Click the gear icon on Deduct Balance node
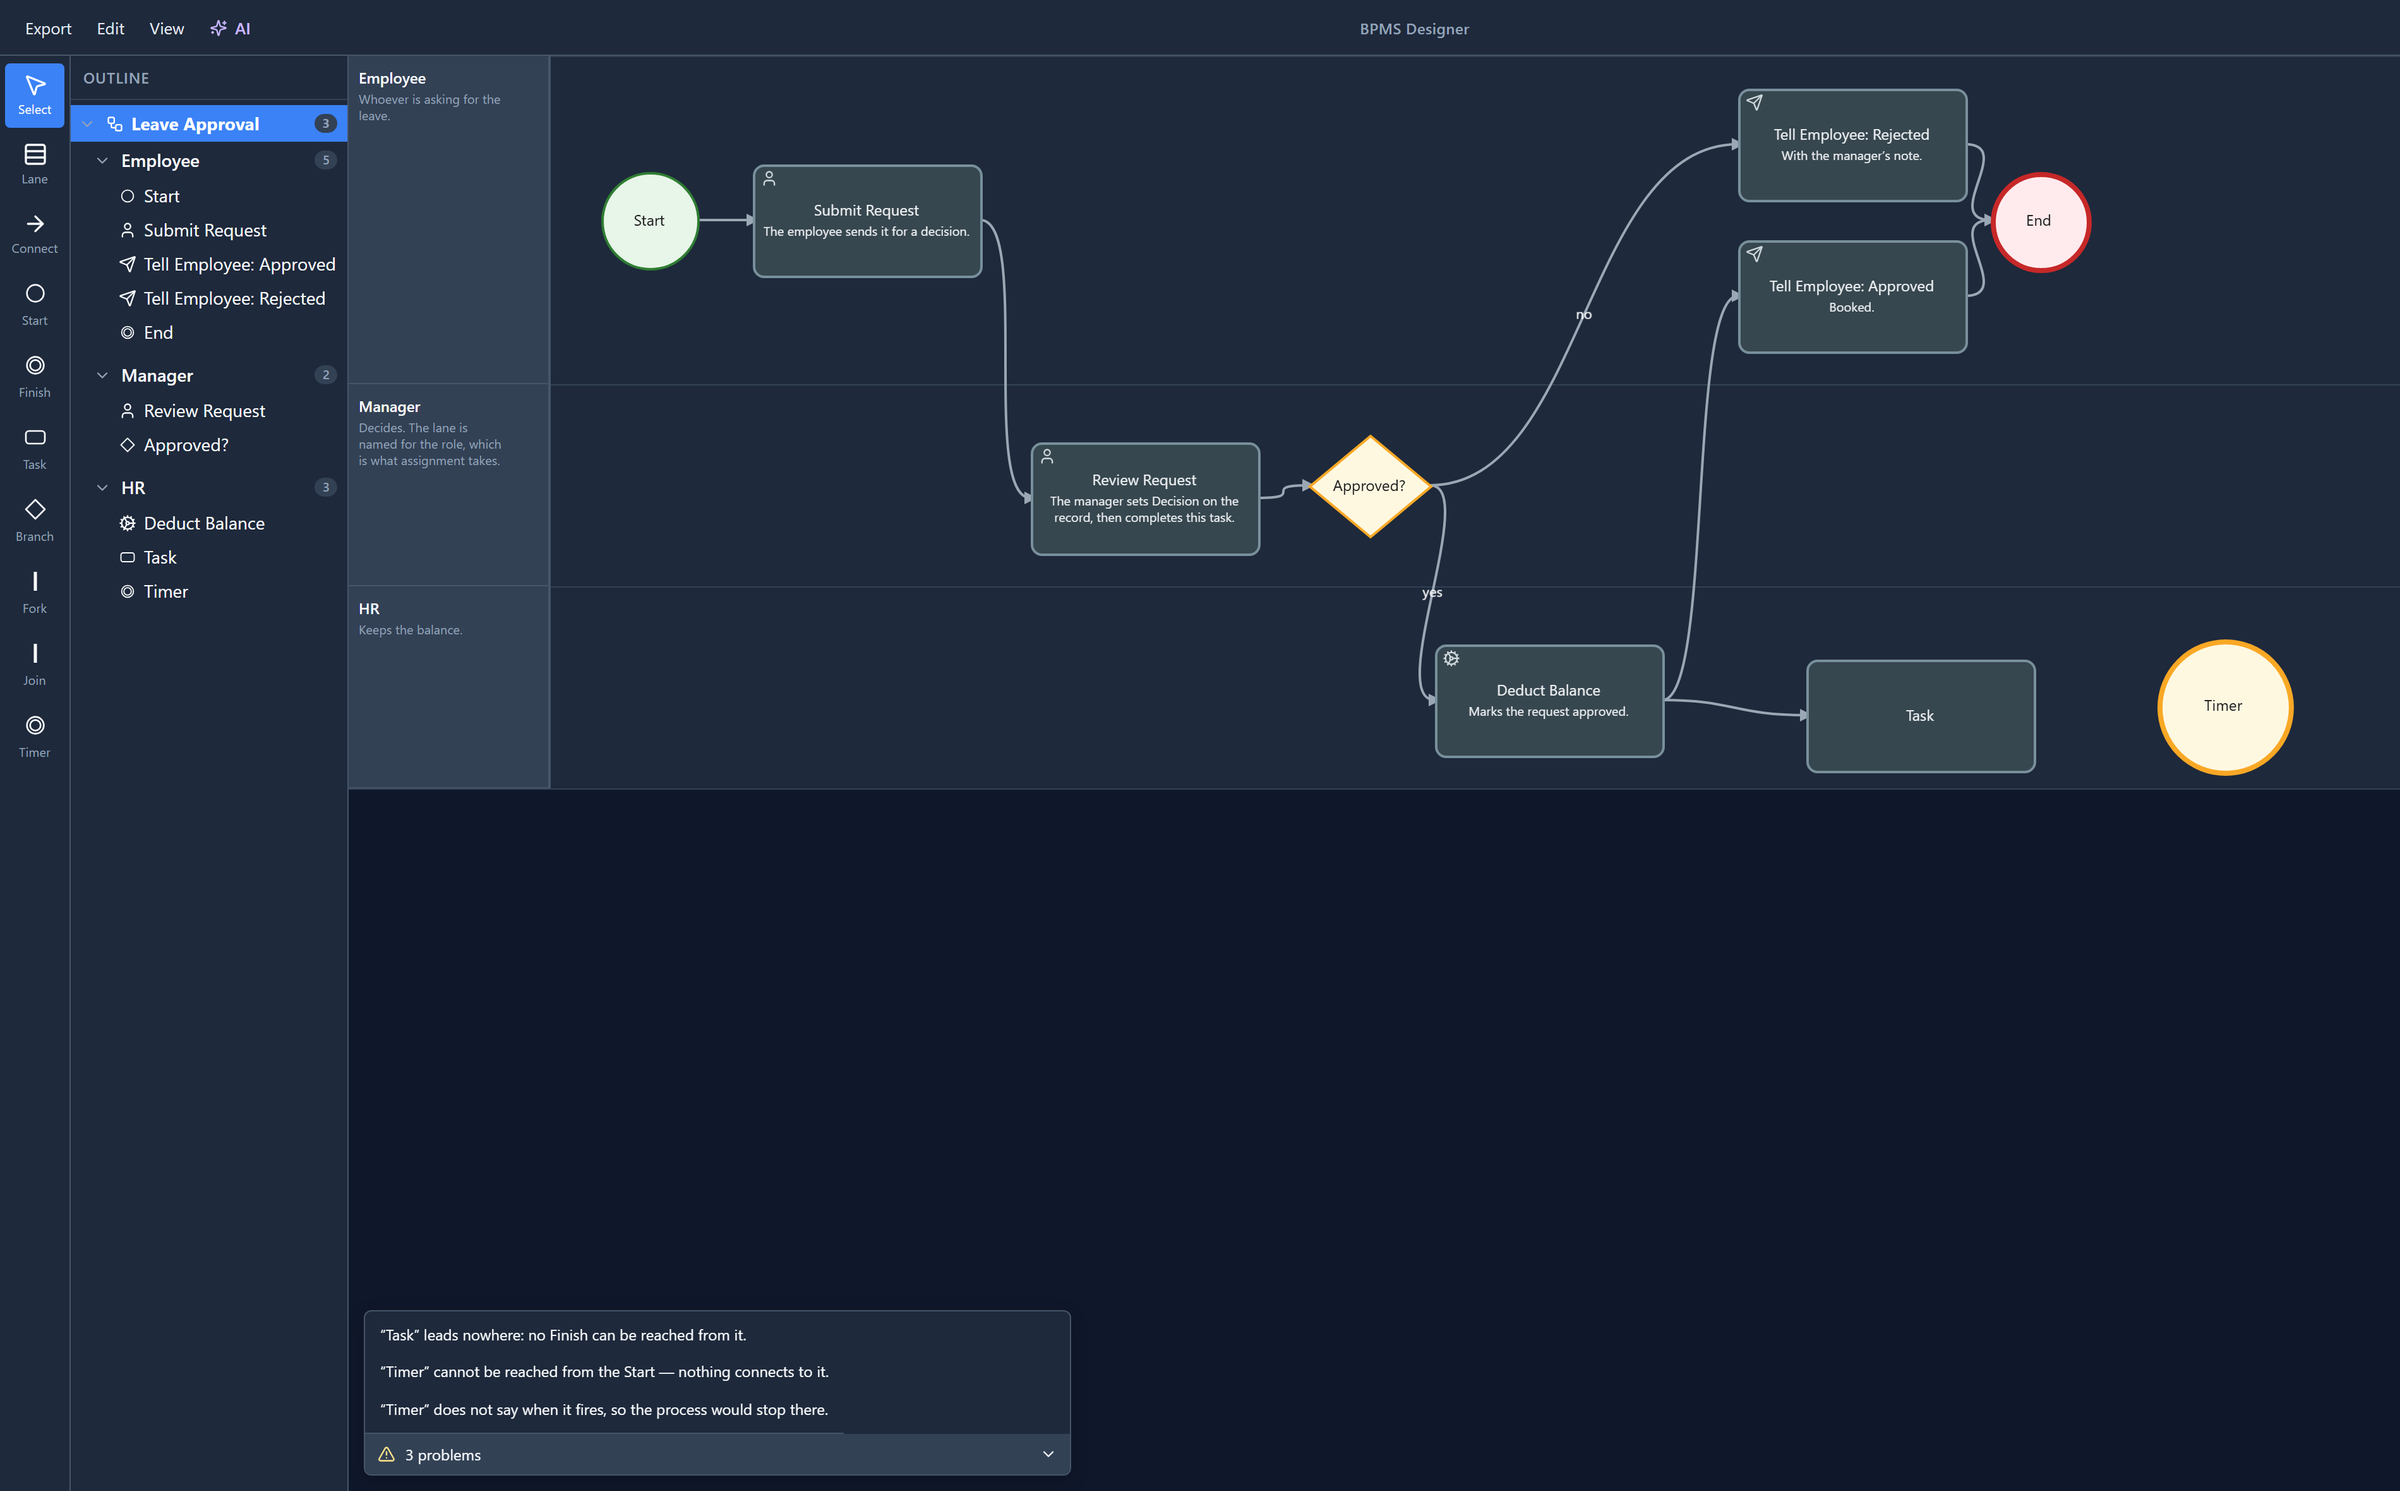 coord(1451,658)
